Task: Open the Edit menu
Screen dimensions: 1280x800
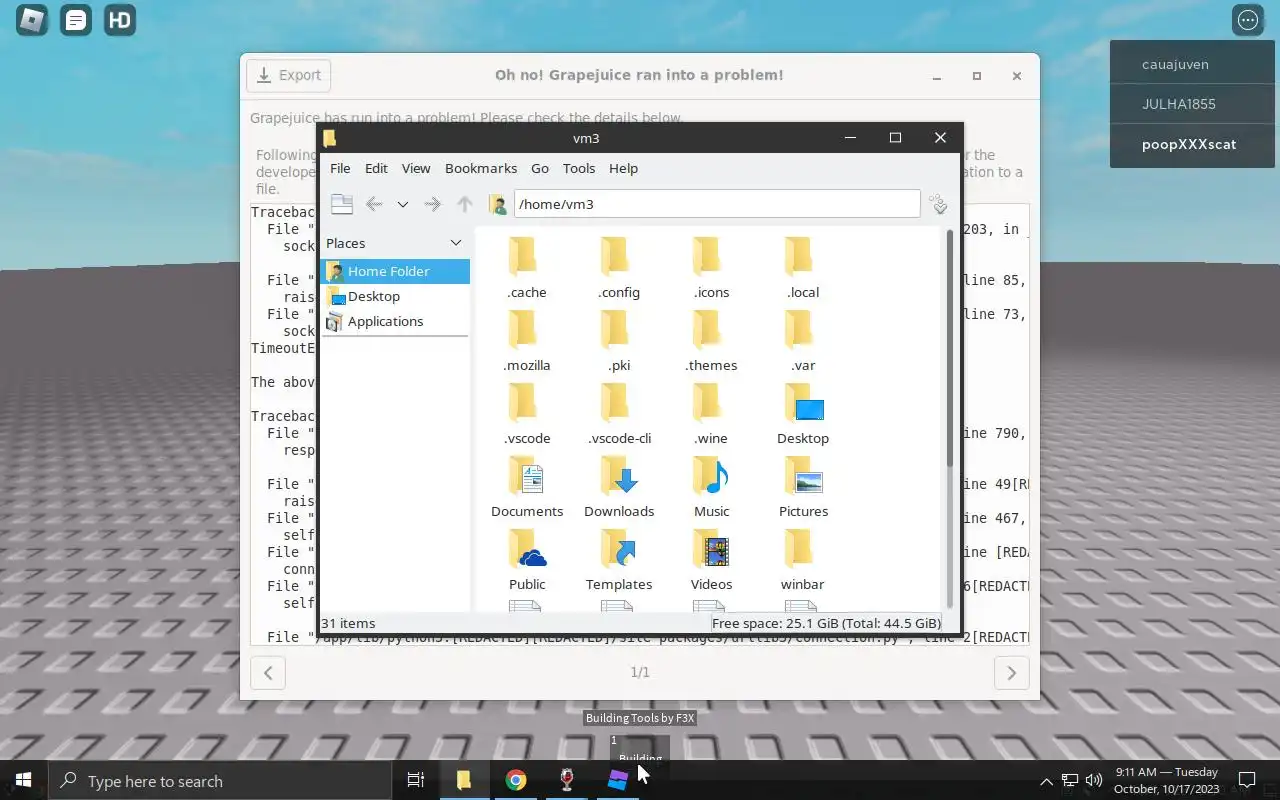Action: (376, 168)
